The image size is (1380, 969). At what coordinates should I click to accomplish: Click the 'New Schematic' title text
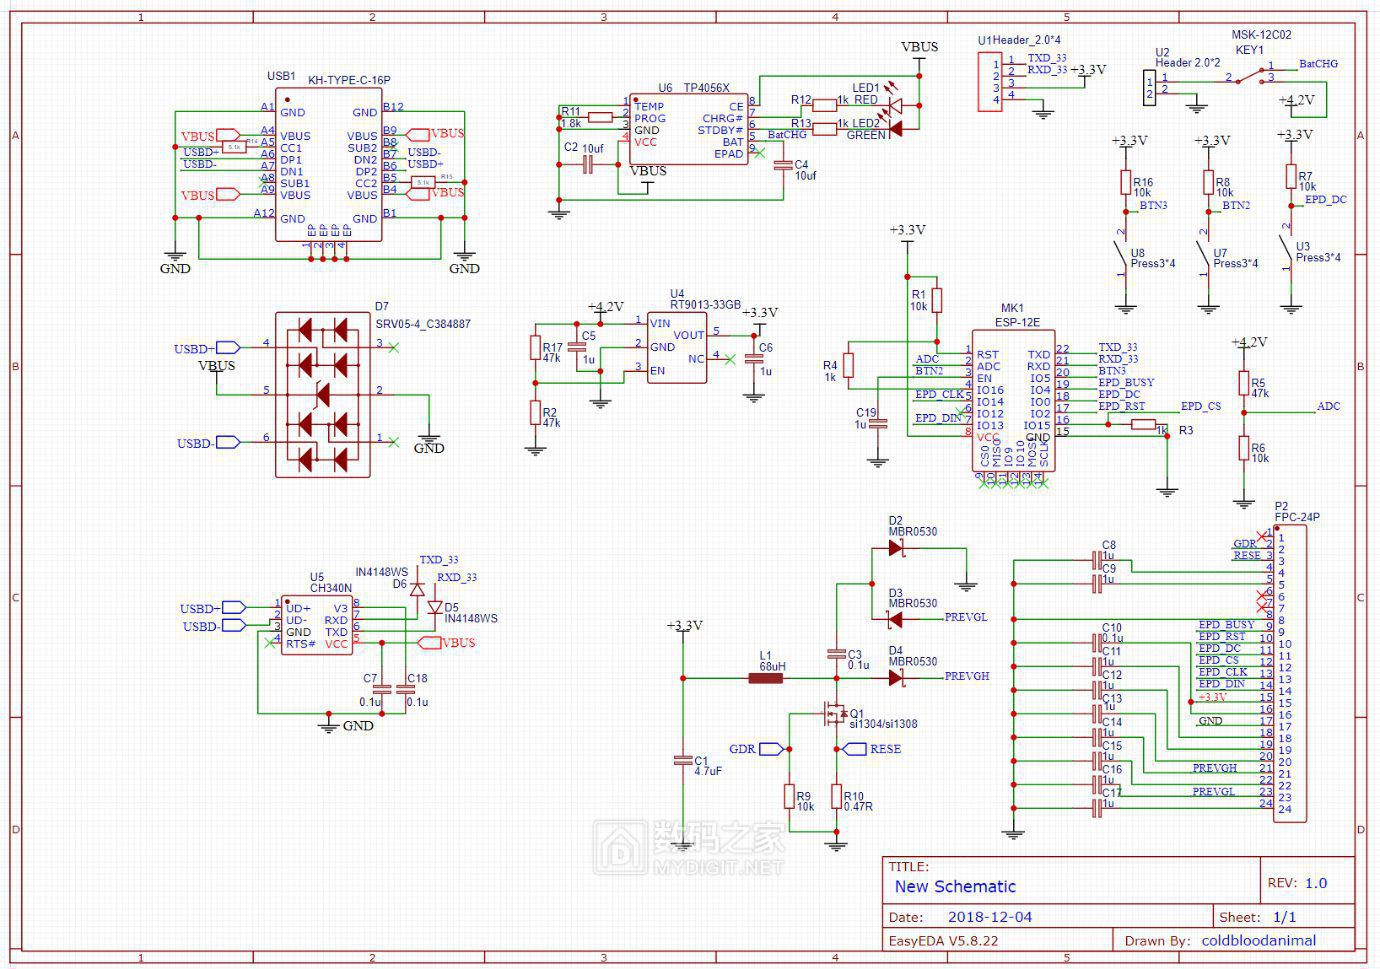click(x=955, y=886)
